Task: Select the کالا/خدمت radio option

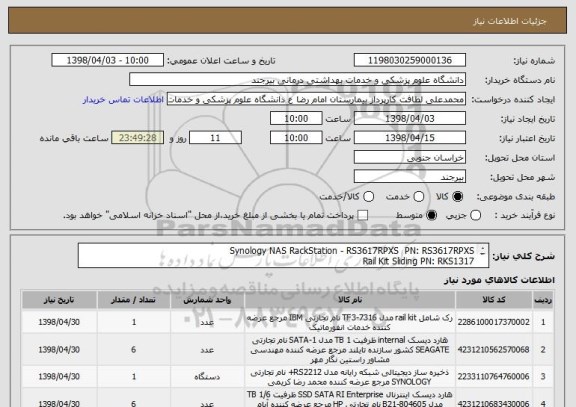Action: [x=368, y=197]
